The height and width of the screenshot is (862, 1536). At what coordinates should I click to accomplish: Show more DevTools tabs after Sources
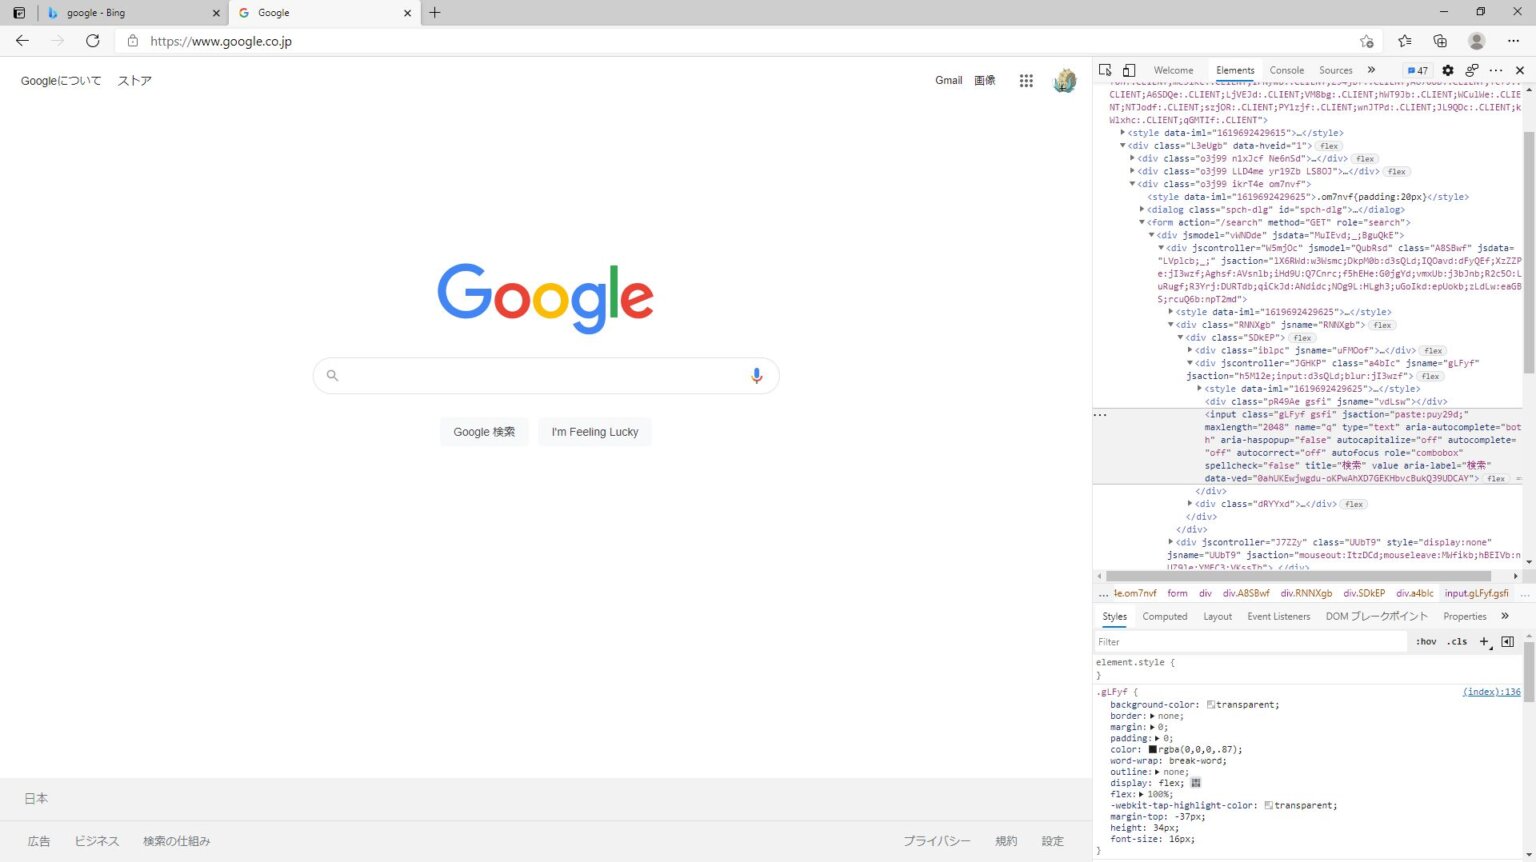[x=1371, y=70]
